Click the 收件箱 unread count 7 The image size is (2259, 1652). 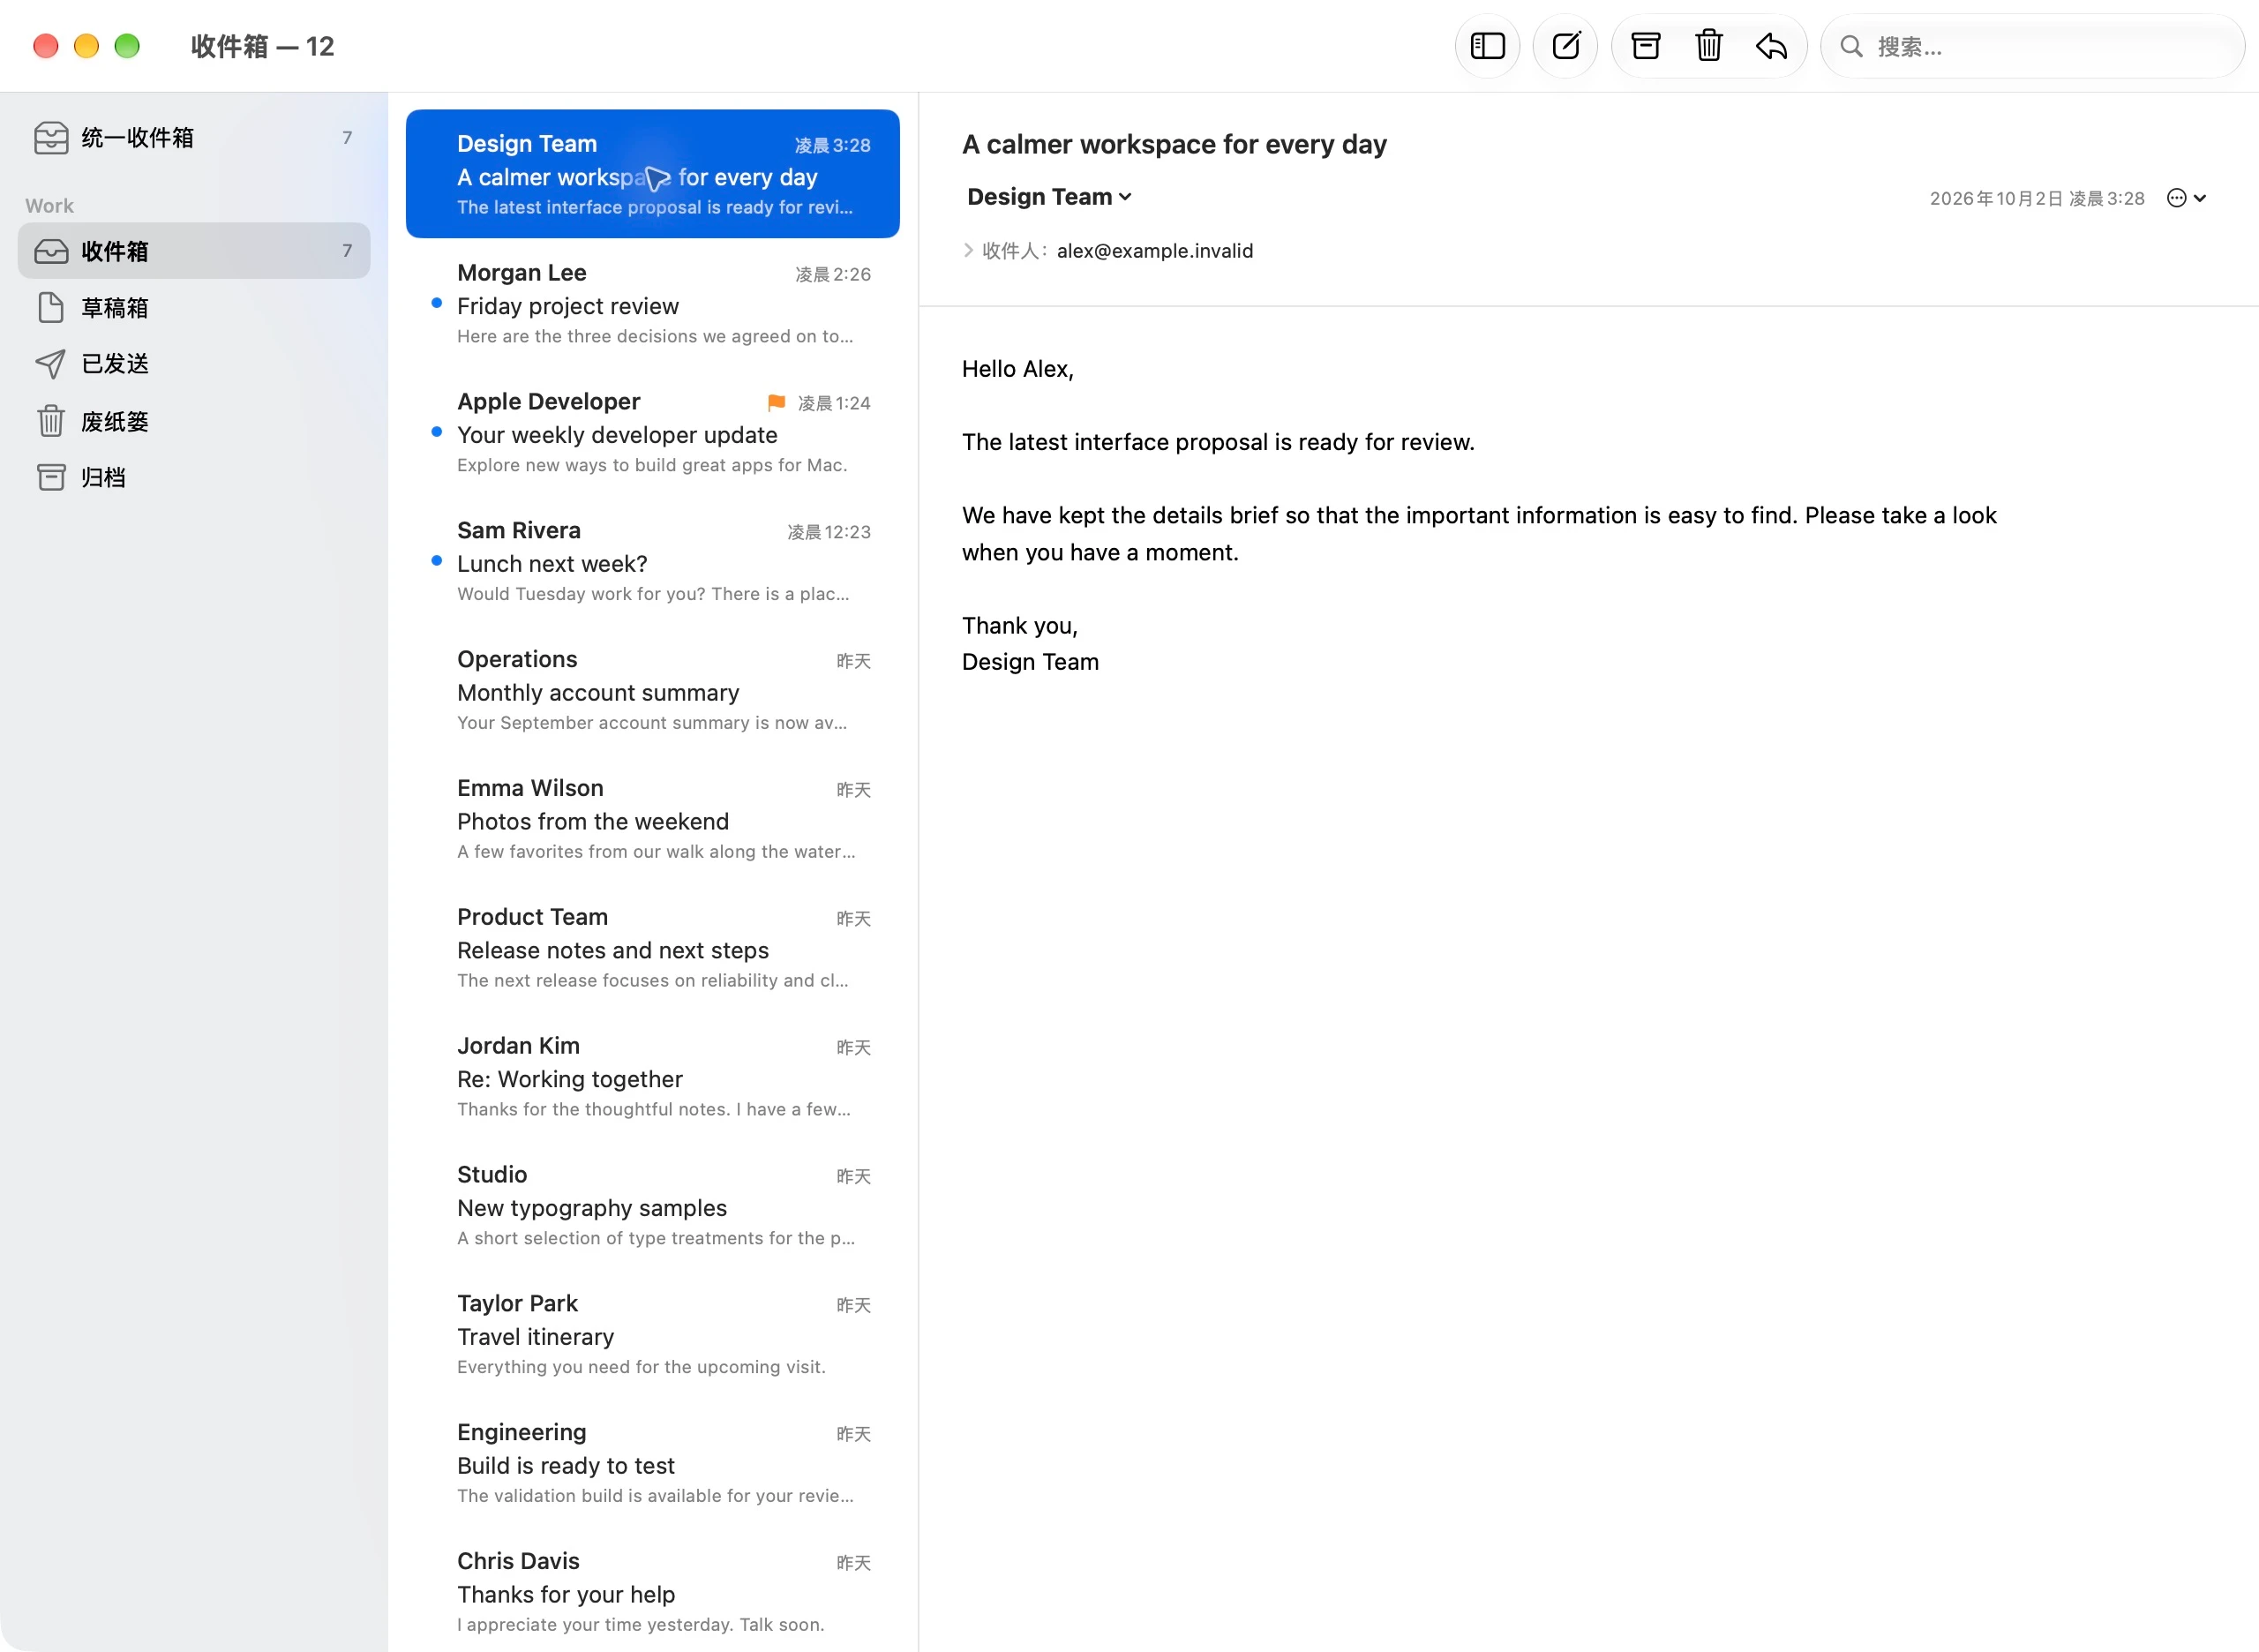(347, 251)
